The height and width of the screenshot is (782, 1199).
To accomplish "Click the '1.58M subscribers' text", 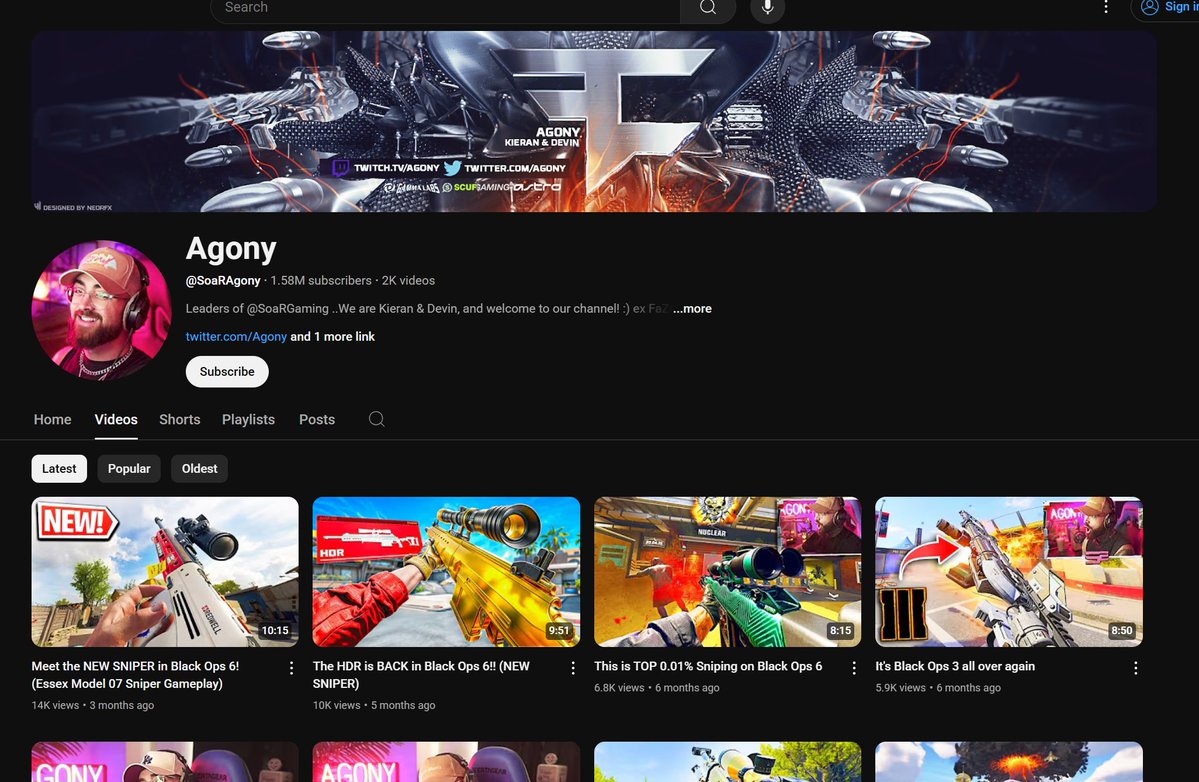I will 321,281.
